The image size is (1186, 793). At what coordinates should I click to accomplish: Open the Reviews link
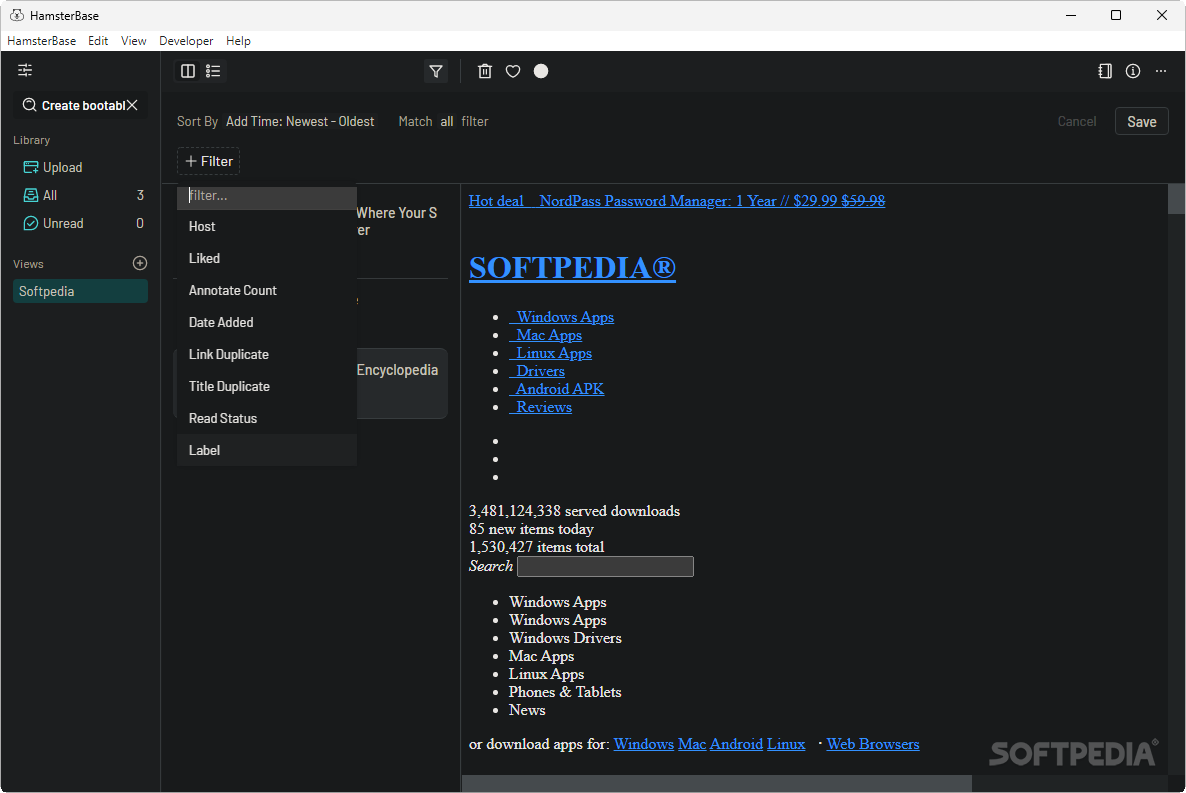click(541, 407)
